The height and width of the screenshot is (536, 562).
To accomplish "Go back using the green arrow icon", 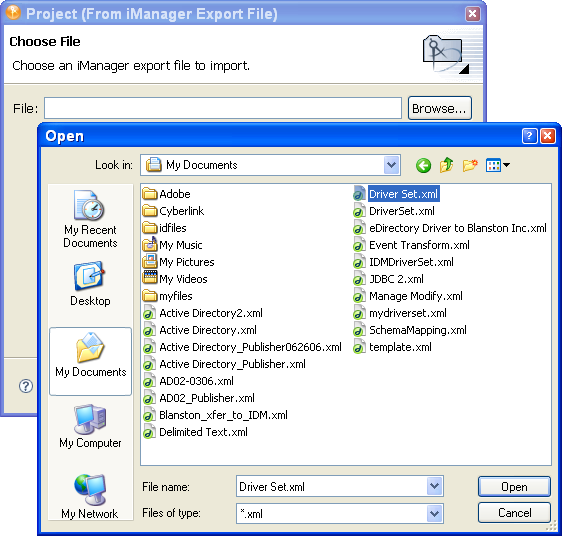I will [x=423, y=165].
